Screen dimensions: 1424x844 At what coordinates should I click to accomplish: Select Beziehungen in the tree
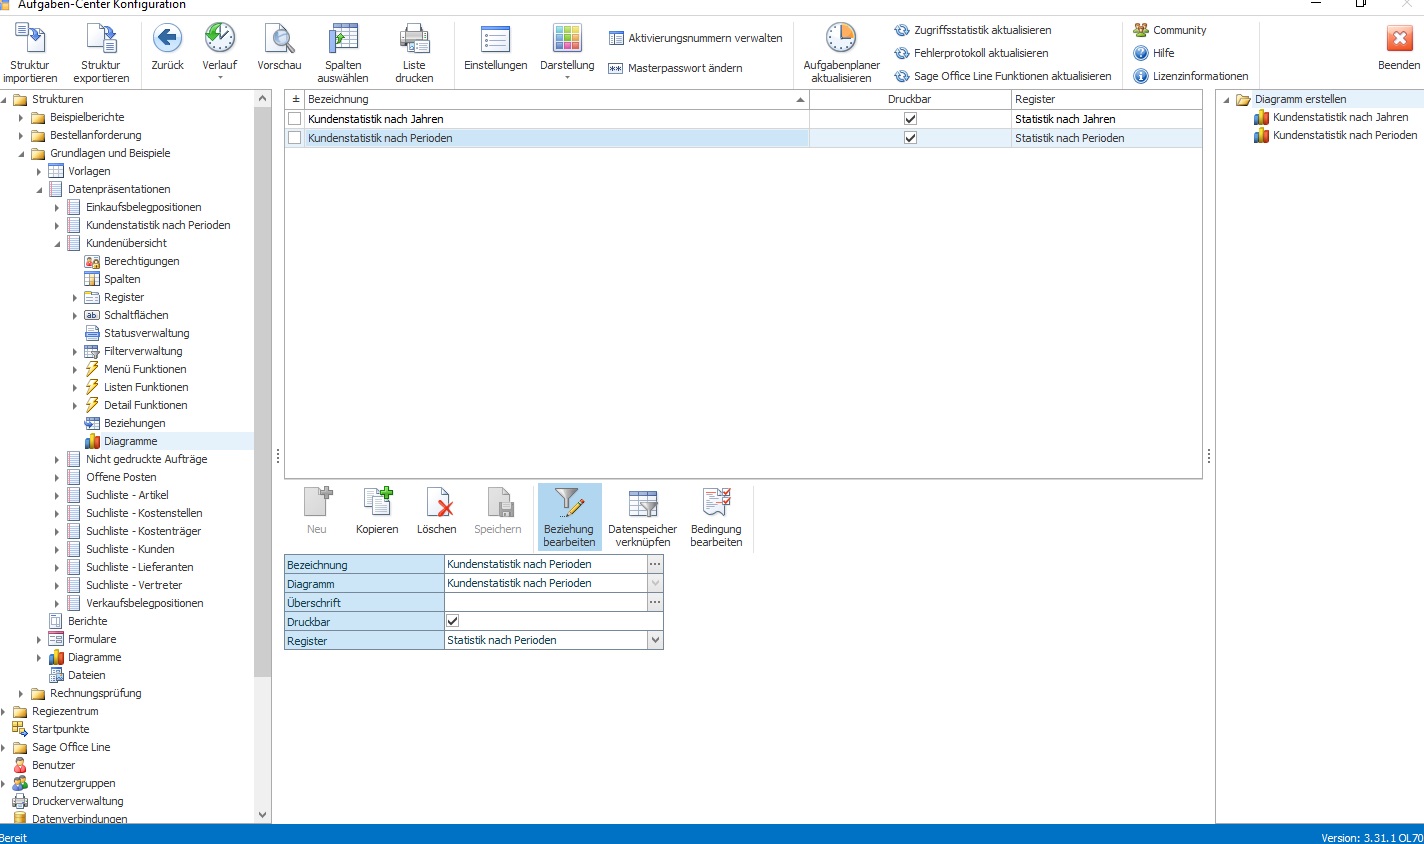(x=134, y=423)
